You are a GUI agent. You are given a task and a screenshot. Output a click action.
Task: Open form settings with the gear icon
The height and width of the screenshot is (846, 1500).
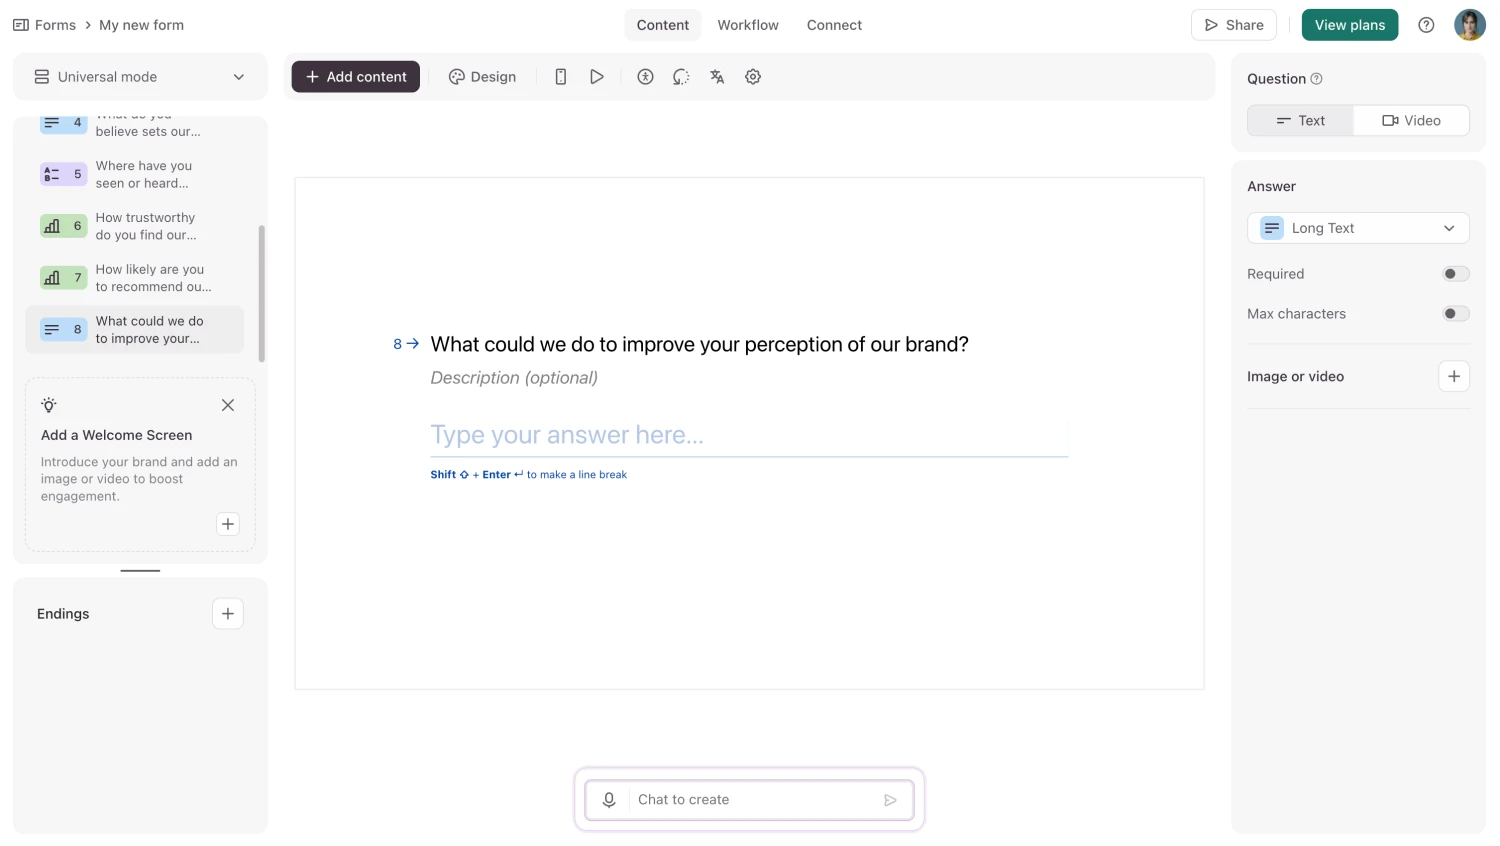tap(753, 76)
